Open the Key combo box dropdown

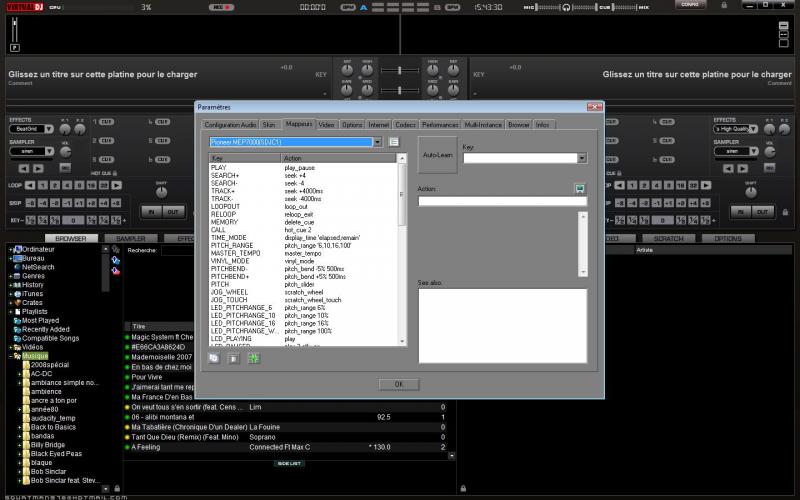pyautogui.click(x=581, y=158)
